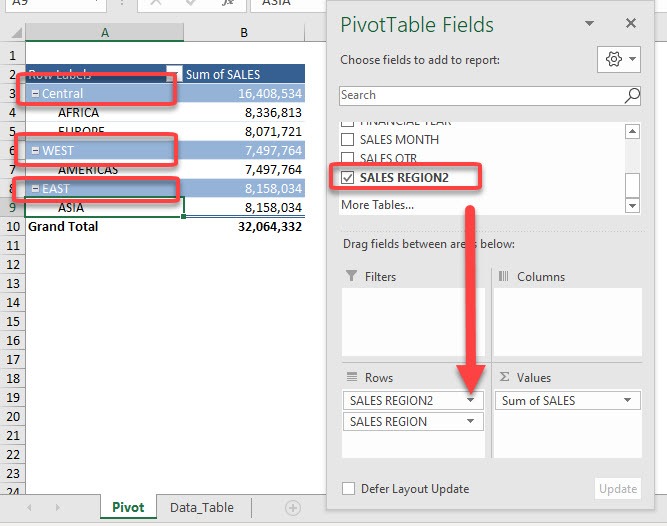Select column A header

(105, 32)
